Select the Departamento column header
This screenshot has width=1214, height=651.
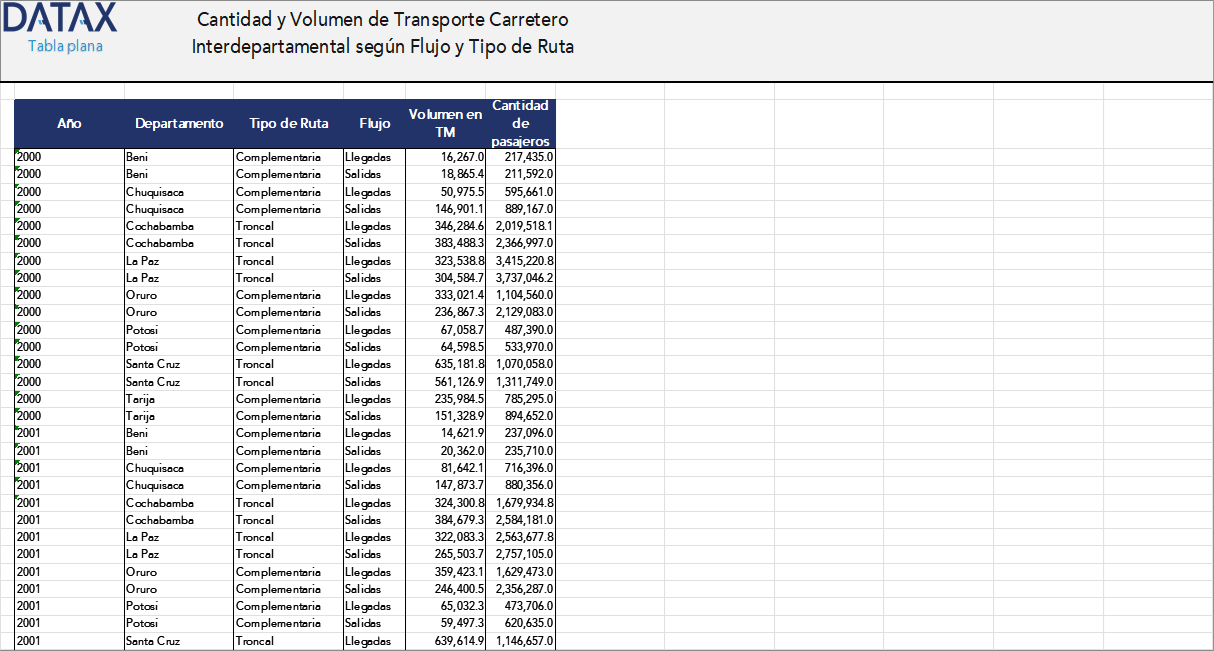[179, 123]
